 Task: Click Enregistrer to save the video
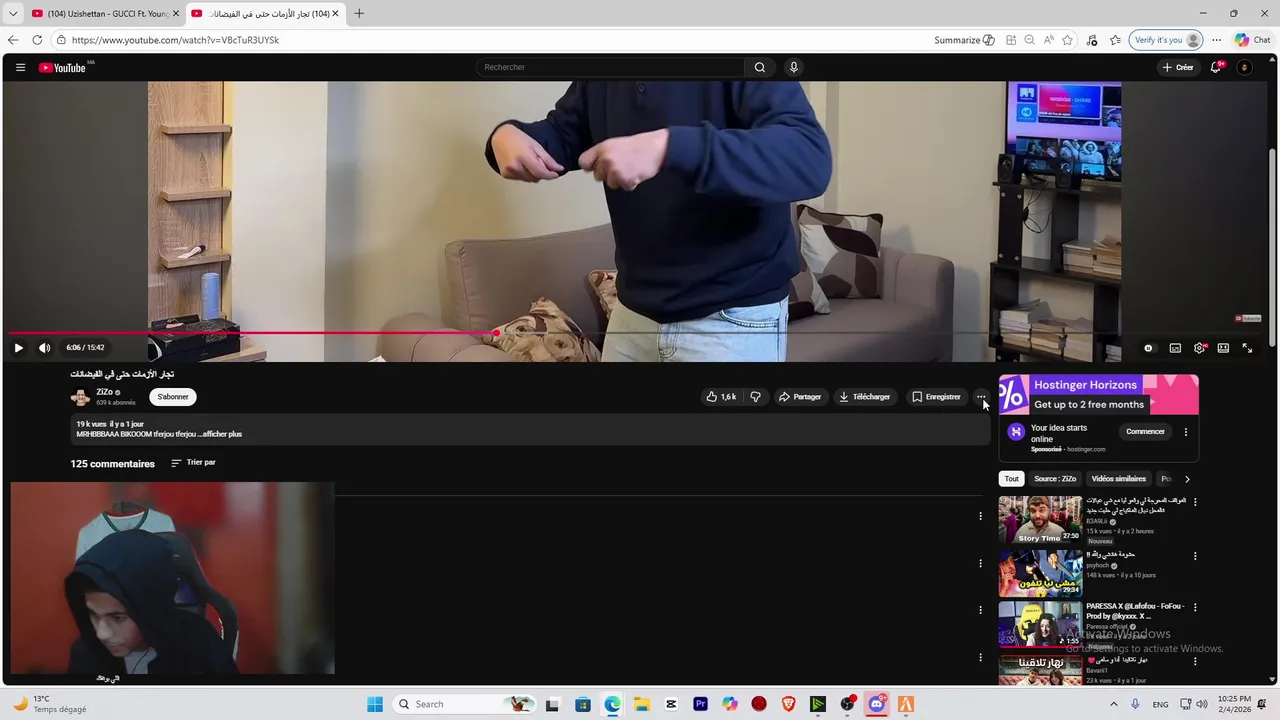(x=936, y=397)
